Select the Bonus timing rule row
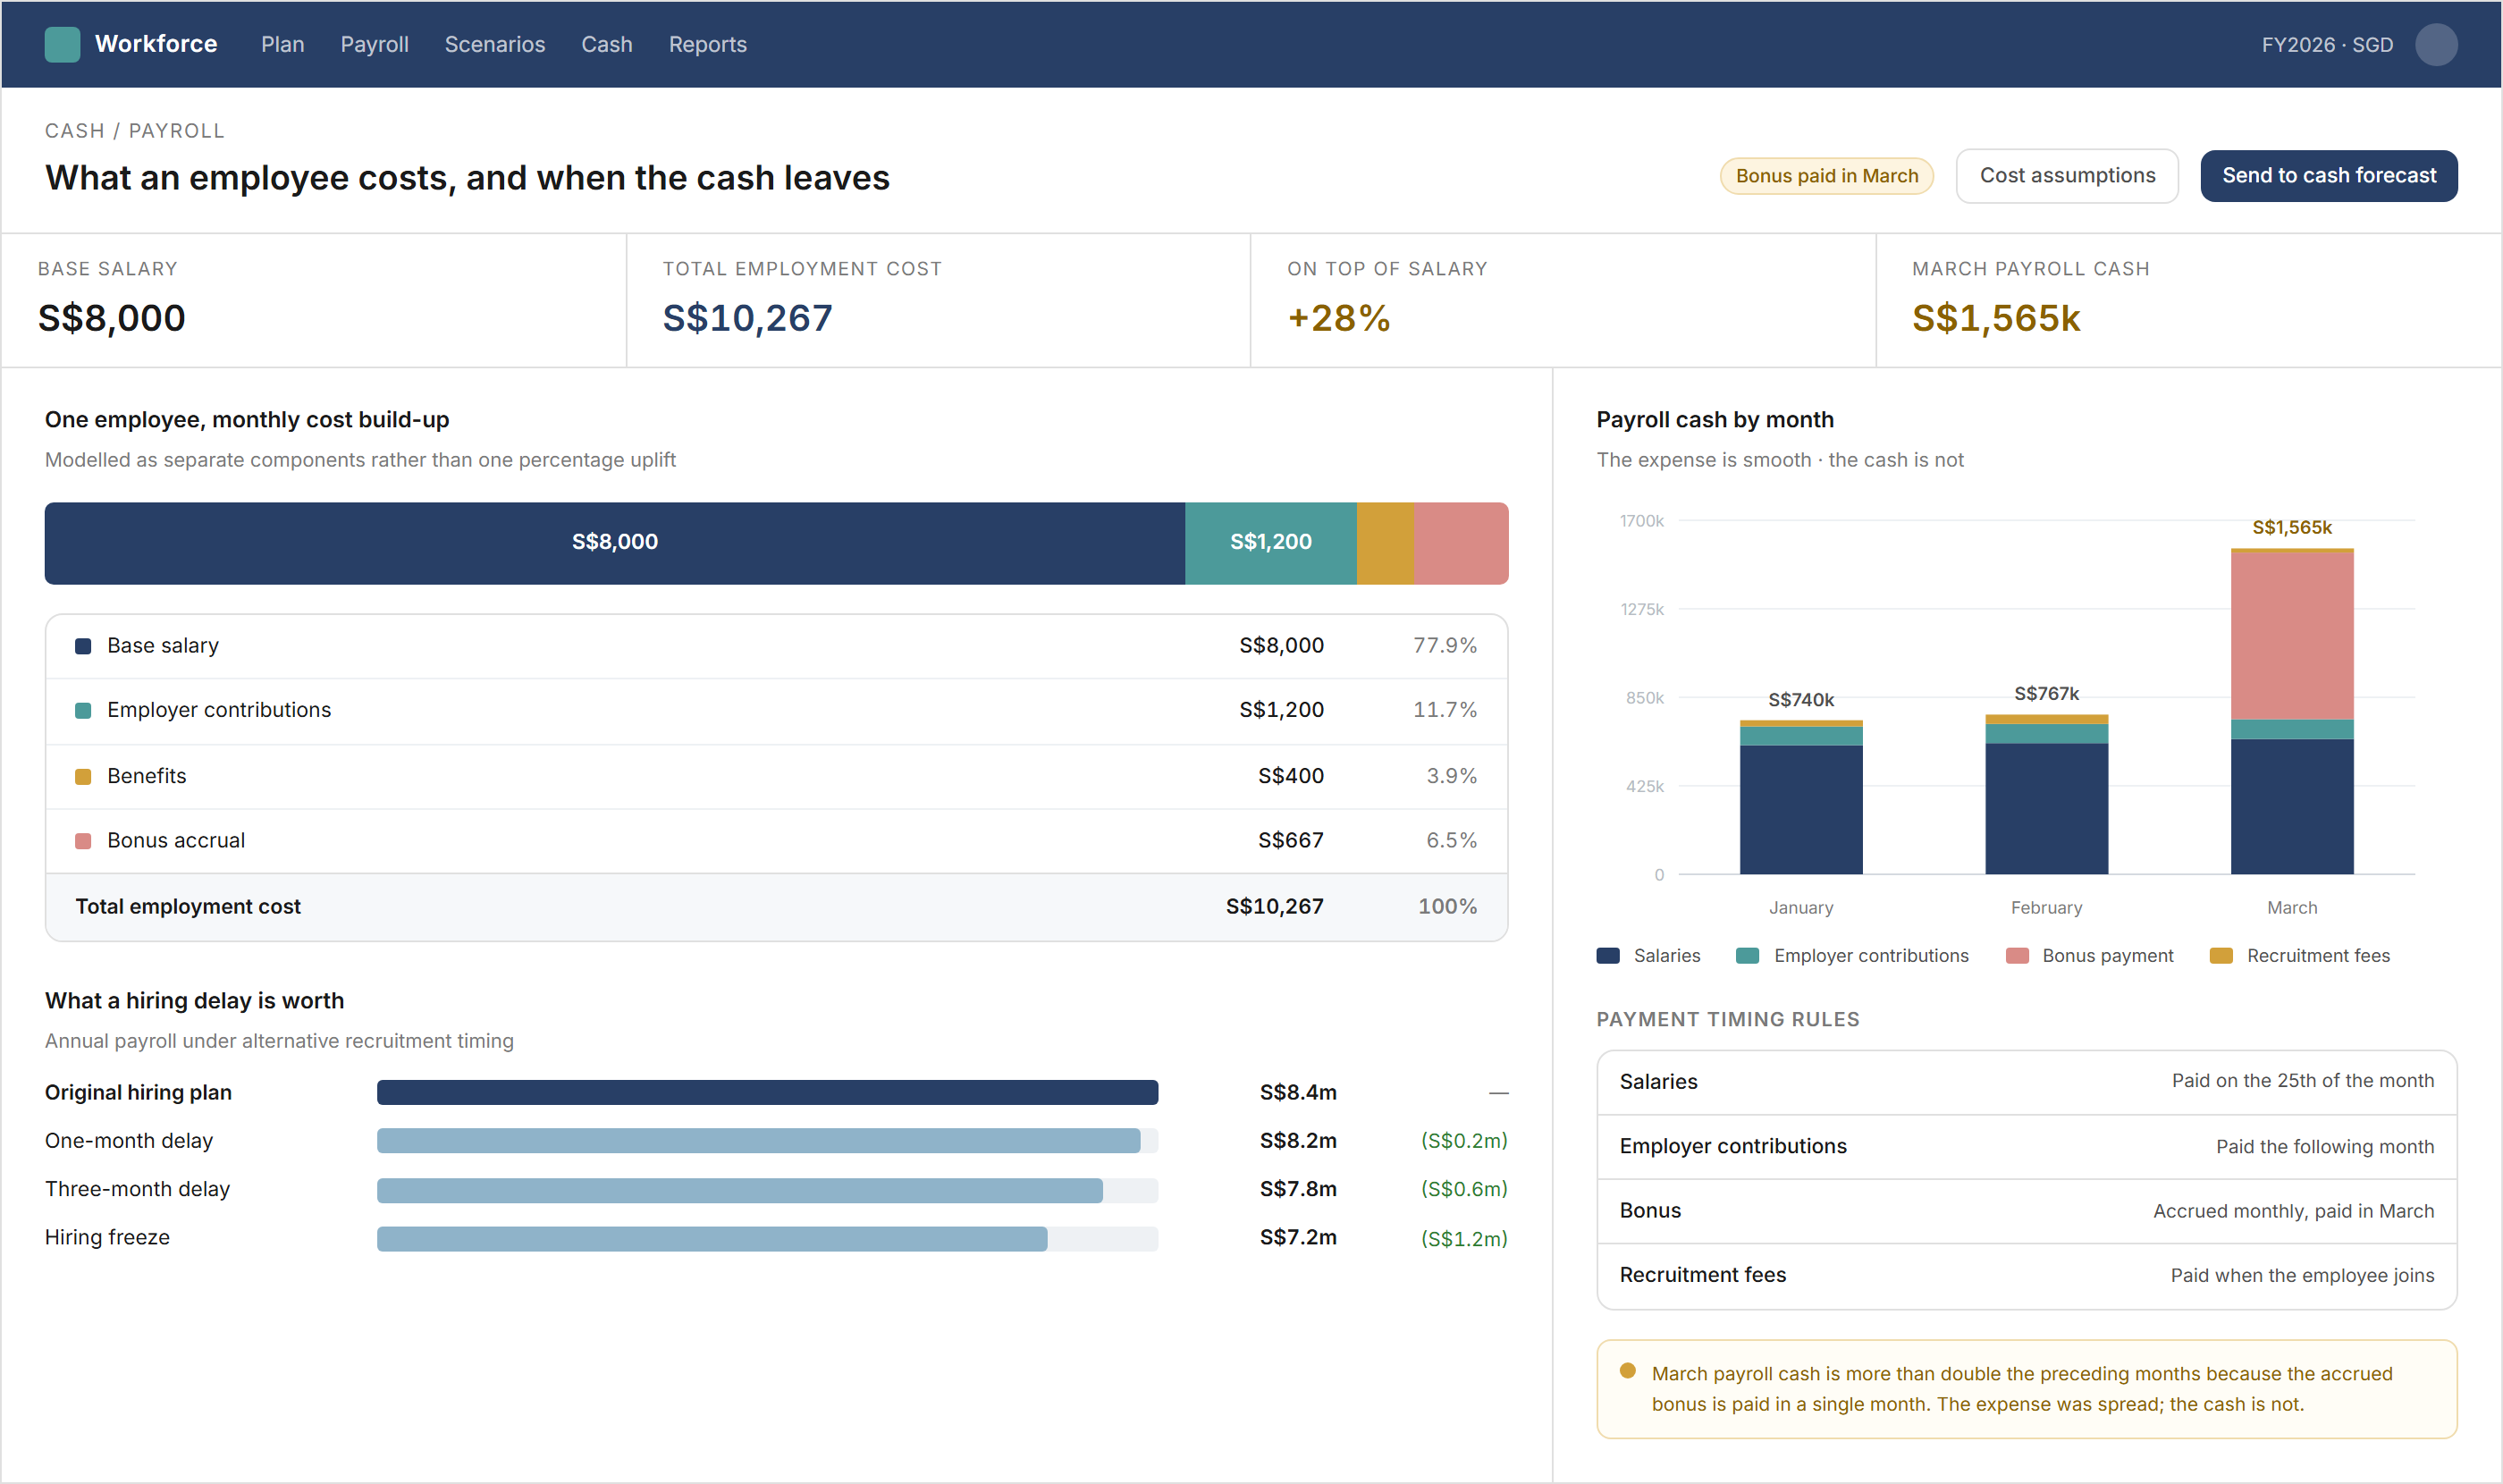Image resolution: width=2503 pixels, height=1484 pixels. tap(2026, 1211)
